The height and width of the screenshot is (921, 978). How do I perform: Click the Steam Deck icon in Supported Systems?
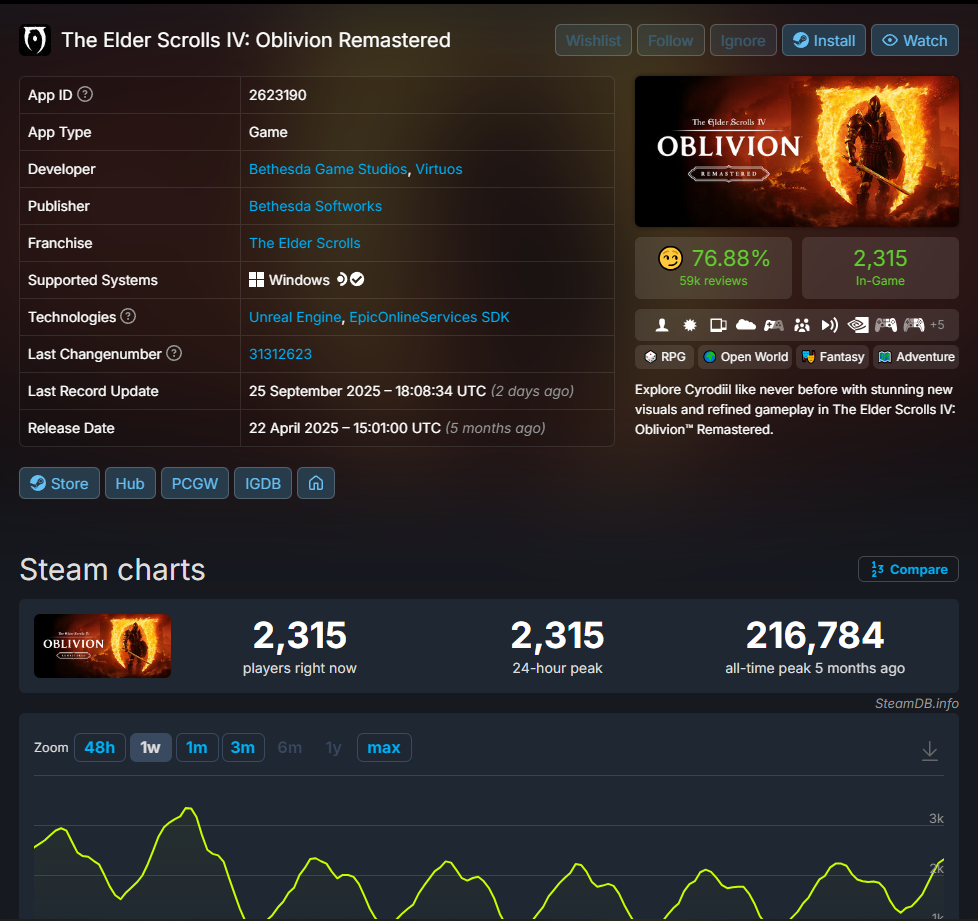click(x=342, y=279)
